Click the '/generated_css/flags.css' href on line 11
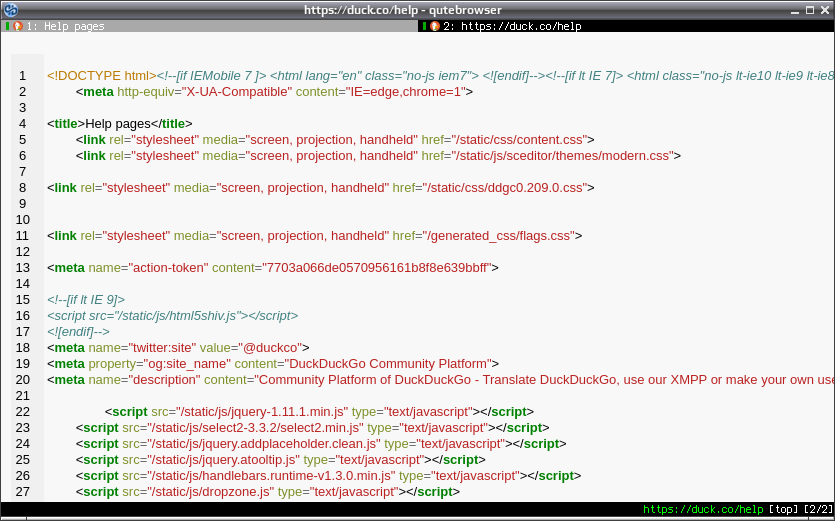835x521 pixels. 498,235
